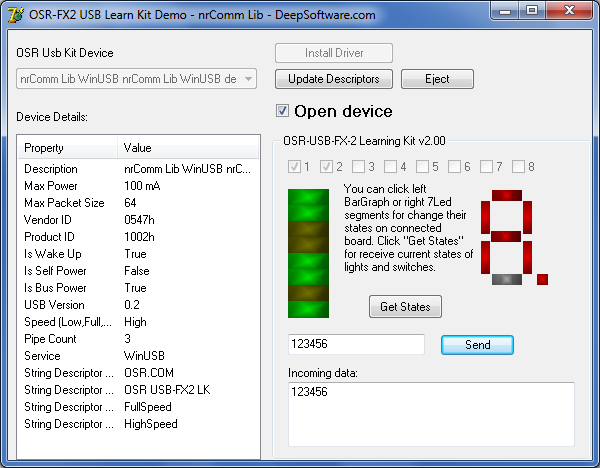
Task: Click Get States to read board status
Action: click(405, 307)
